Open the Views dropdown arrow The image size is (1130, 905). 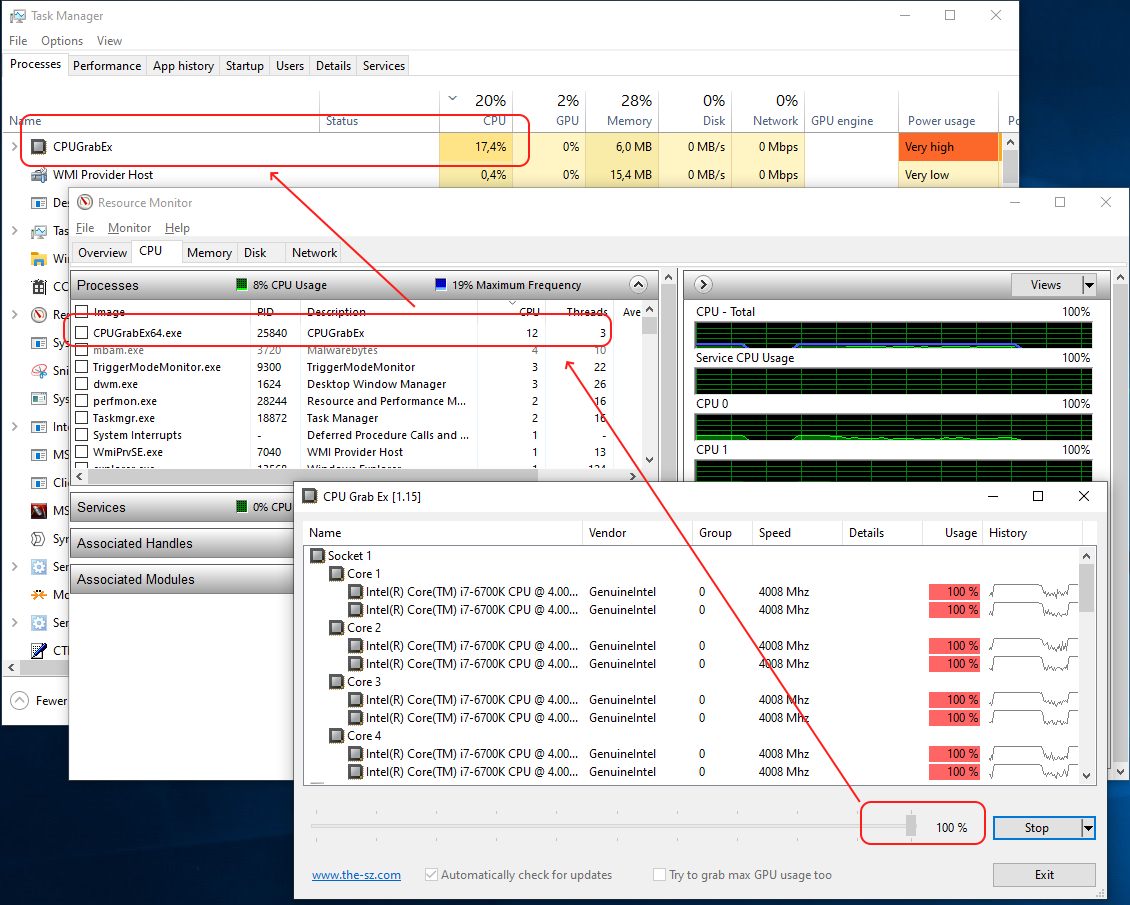(1089, 285)
